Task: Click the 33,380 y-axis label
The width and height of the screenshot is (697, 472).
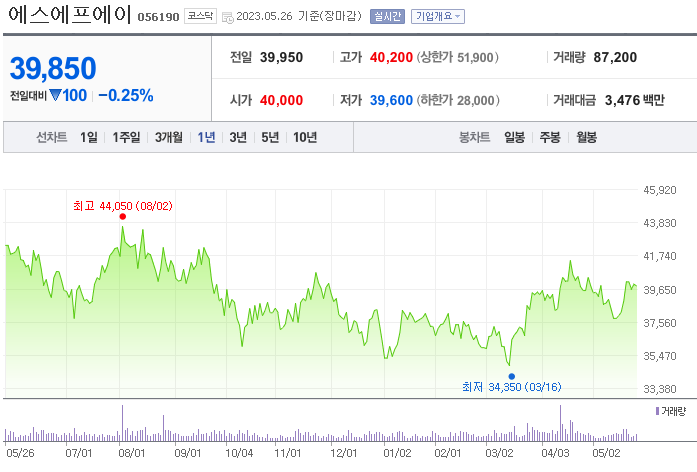Action: click(x=660, y=389)
